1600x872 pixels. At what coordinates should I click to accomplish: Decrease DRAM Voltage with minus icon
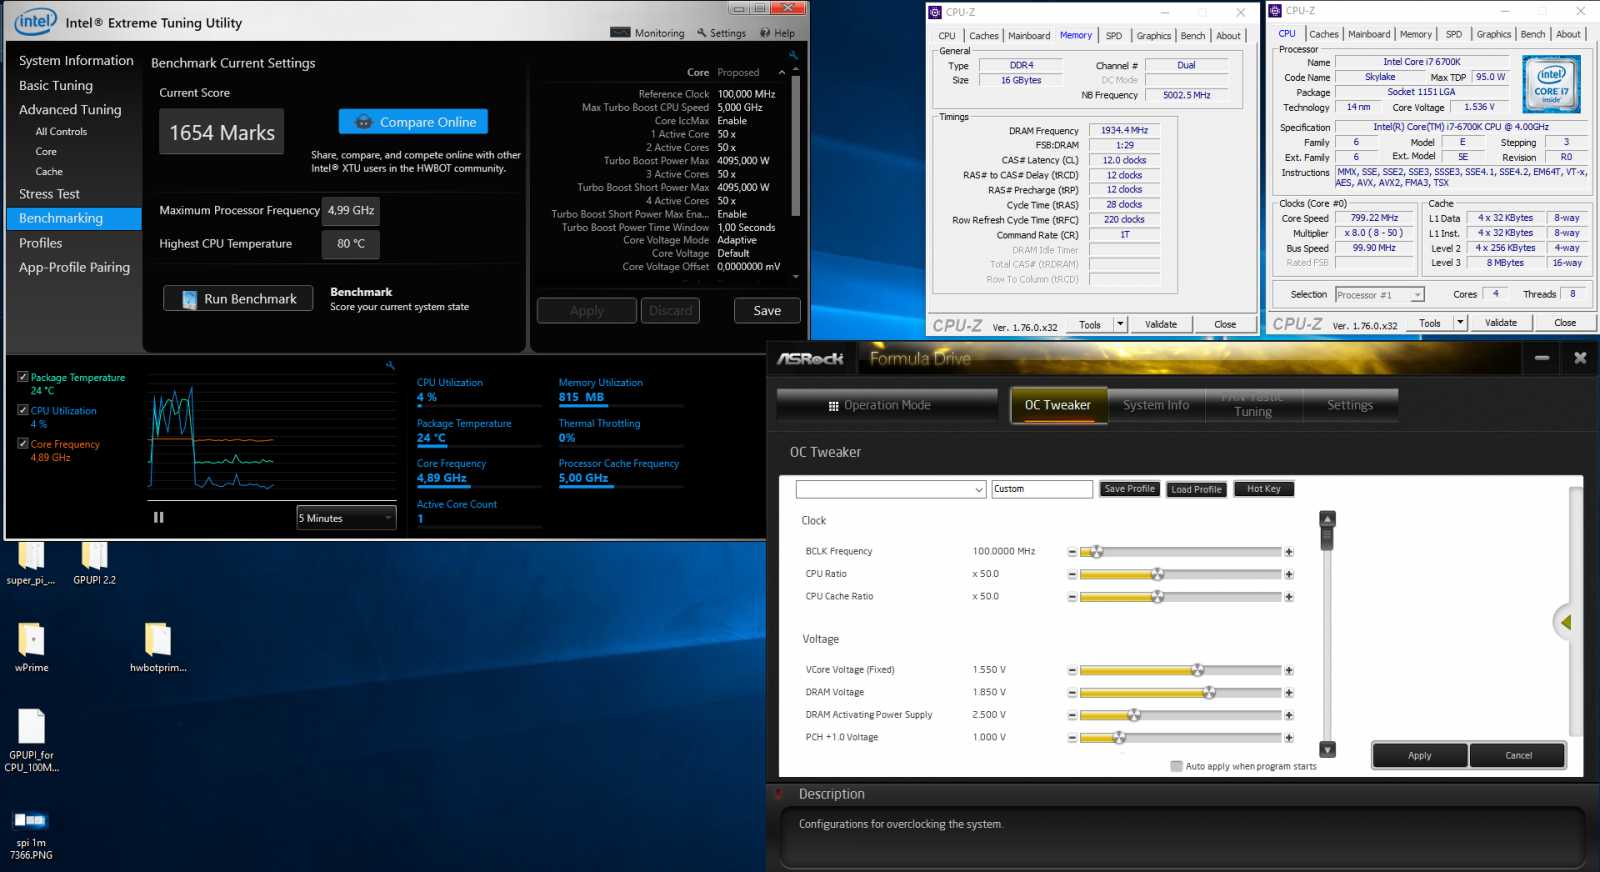[1072, 693]
